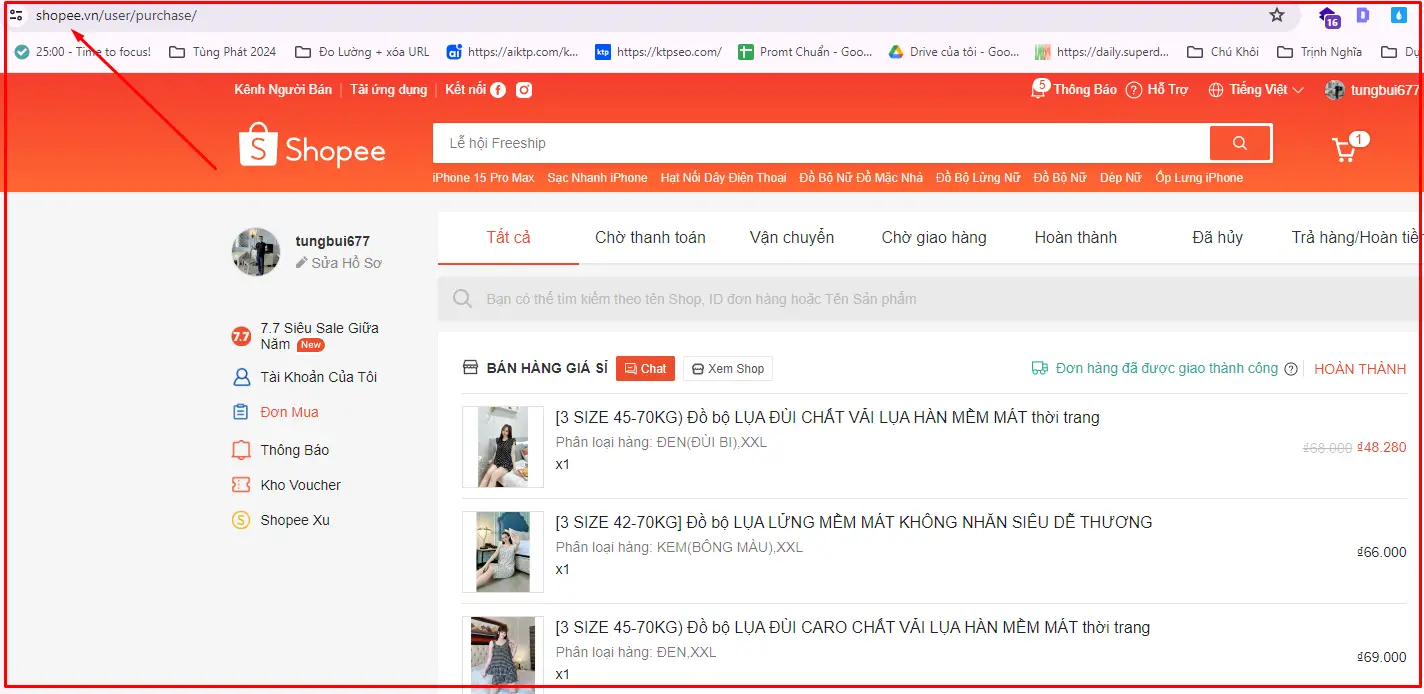Open the Tiếng Việt language dropdown

click(1256, 90)
